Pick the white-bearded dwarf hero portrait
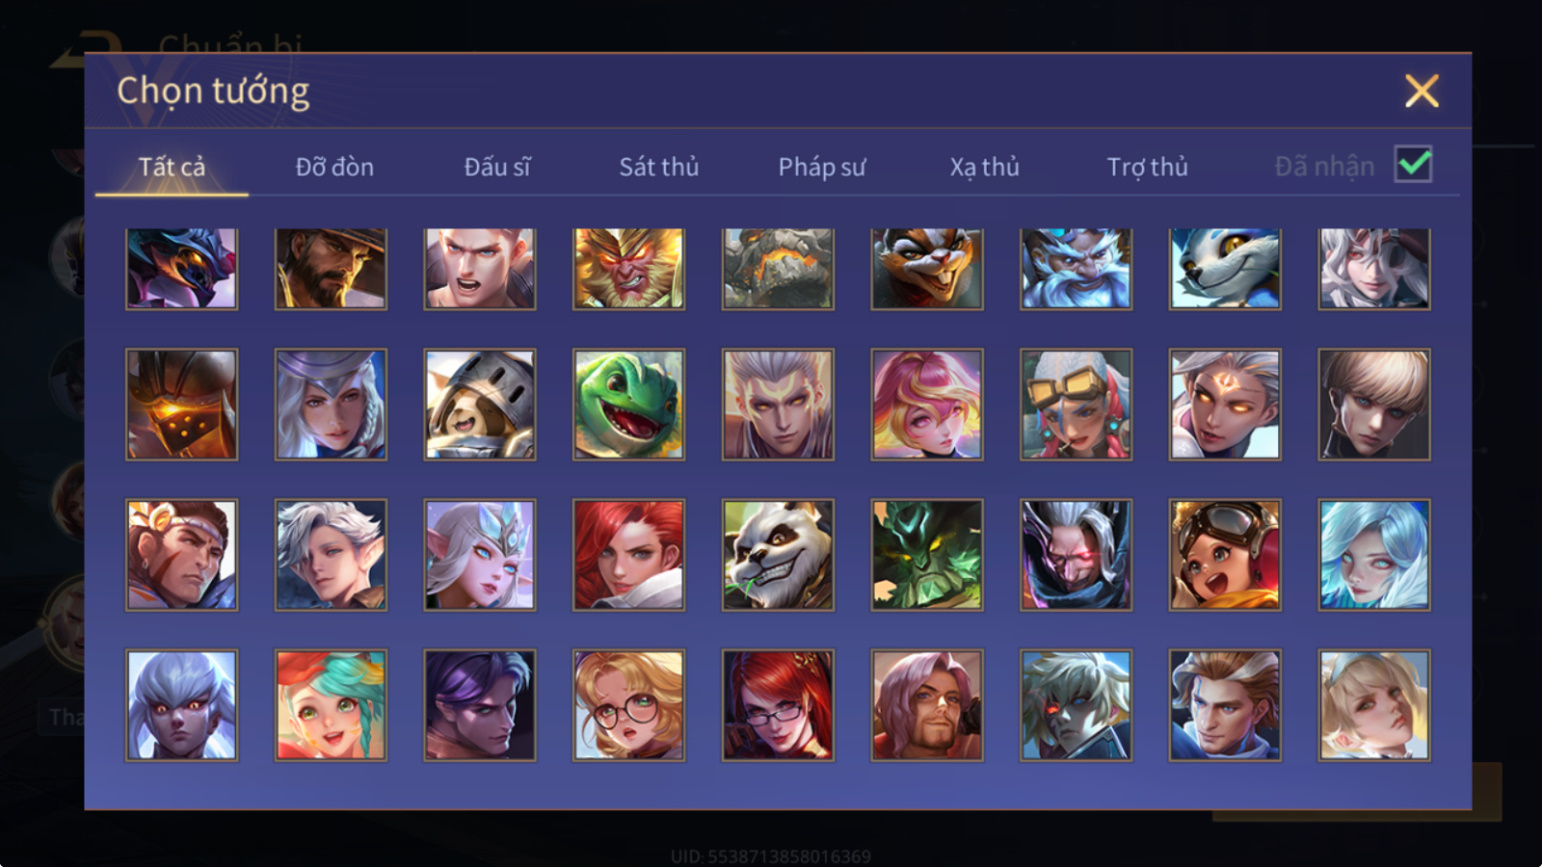 pos(1076,268)
